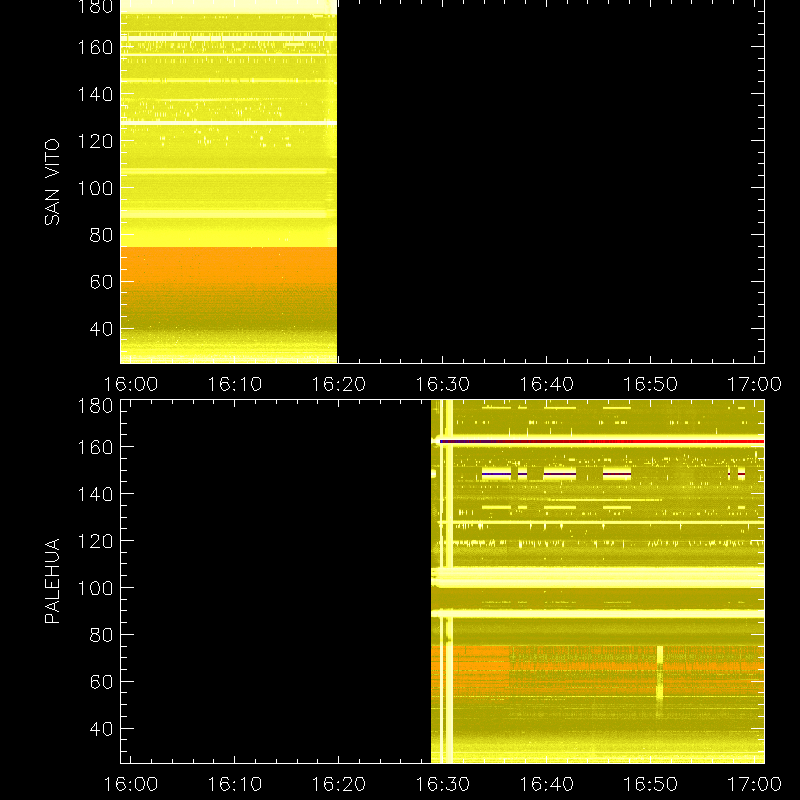Choose the 100 frequency label of Palehua
Screen dimensions: 800x800
(x=95, y=588)
